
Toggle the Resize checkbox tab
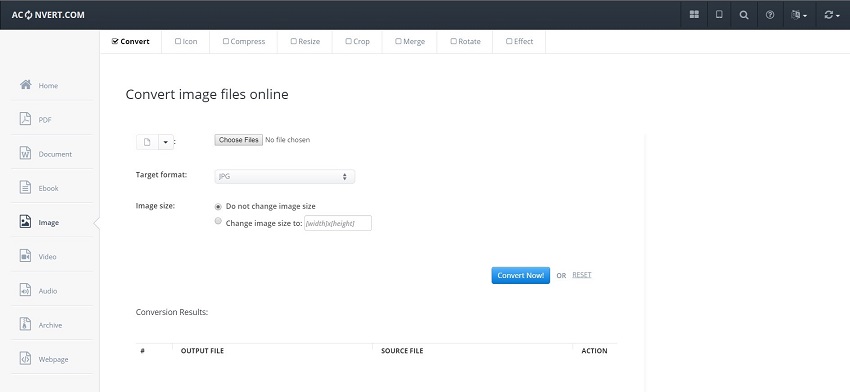pos(305,41)
